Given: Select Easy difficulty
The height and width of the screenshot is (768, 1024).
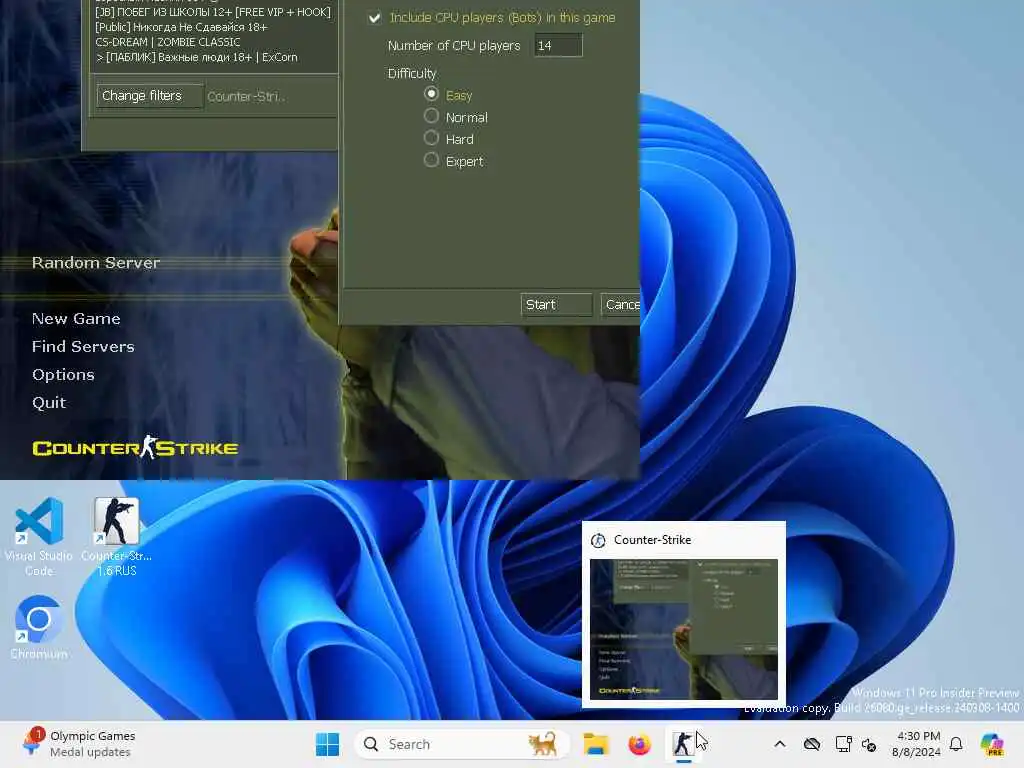Looking at the screenshot, I should pos(431,94).
